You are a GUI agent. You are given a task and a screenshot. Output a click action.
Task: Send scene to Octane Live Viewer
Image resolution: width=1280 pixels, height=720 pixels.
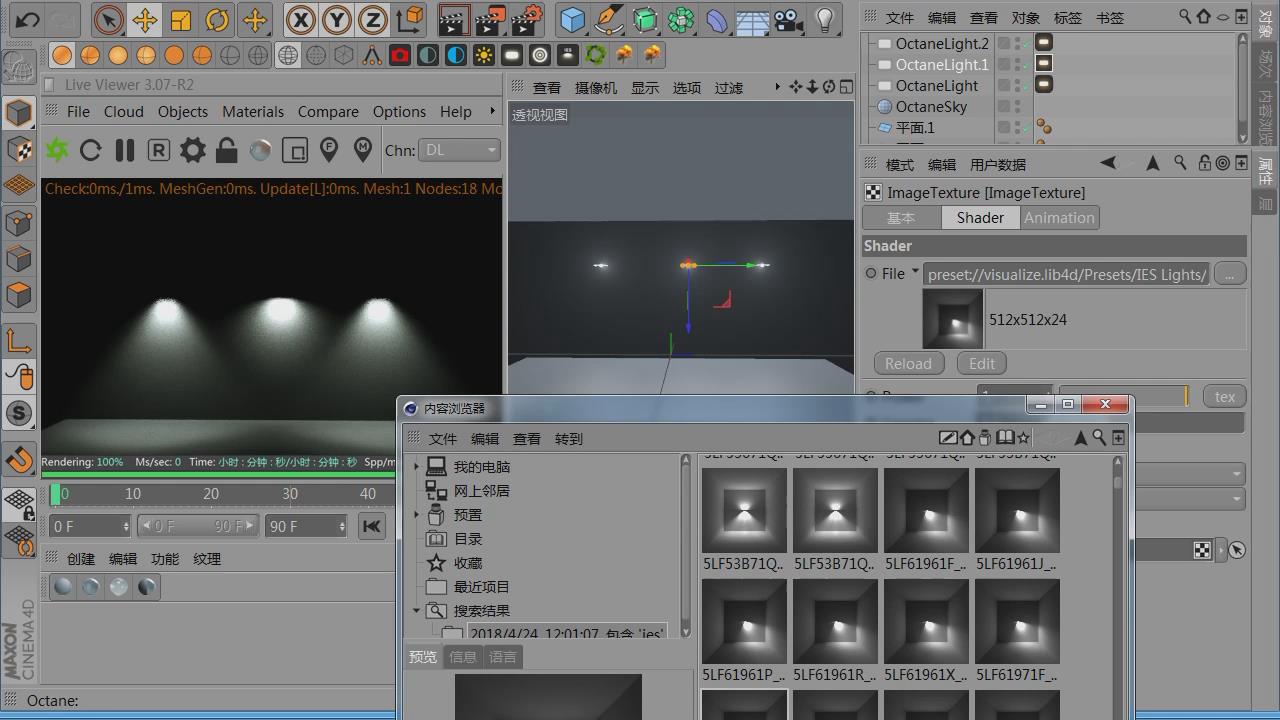(x=57, y=150)
